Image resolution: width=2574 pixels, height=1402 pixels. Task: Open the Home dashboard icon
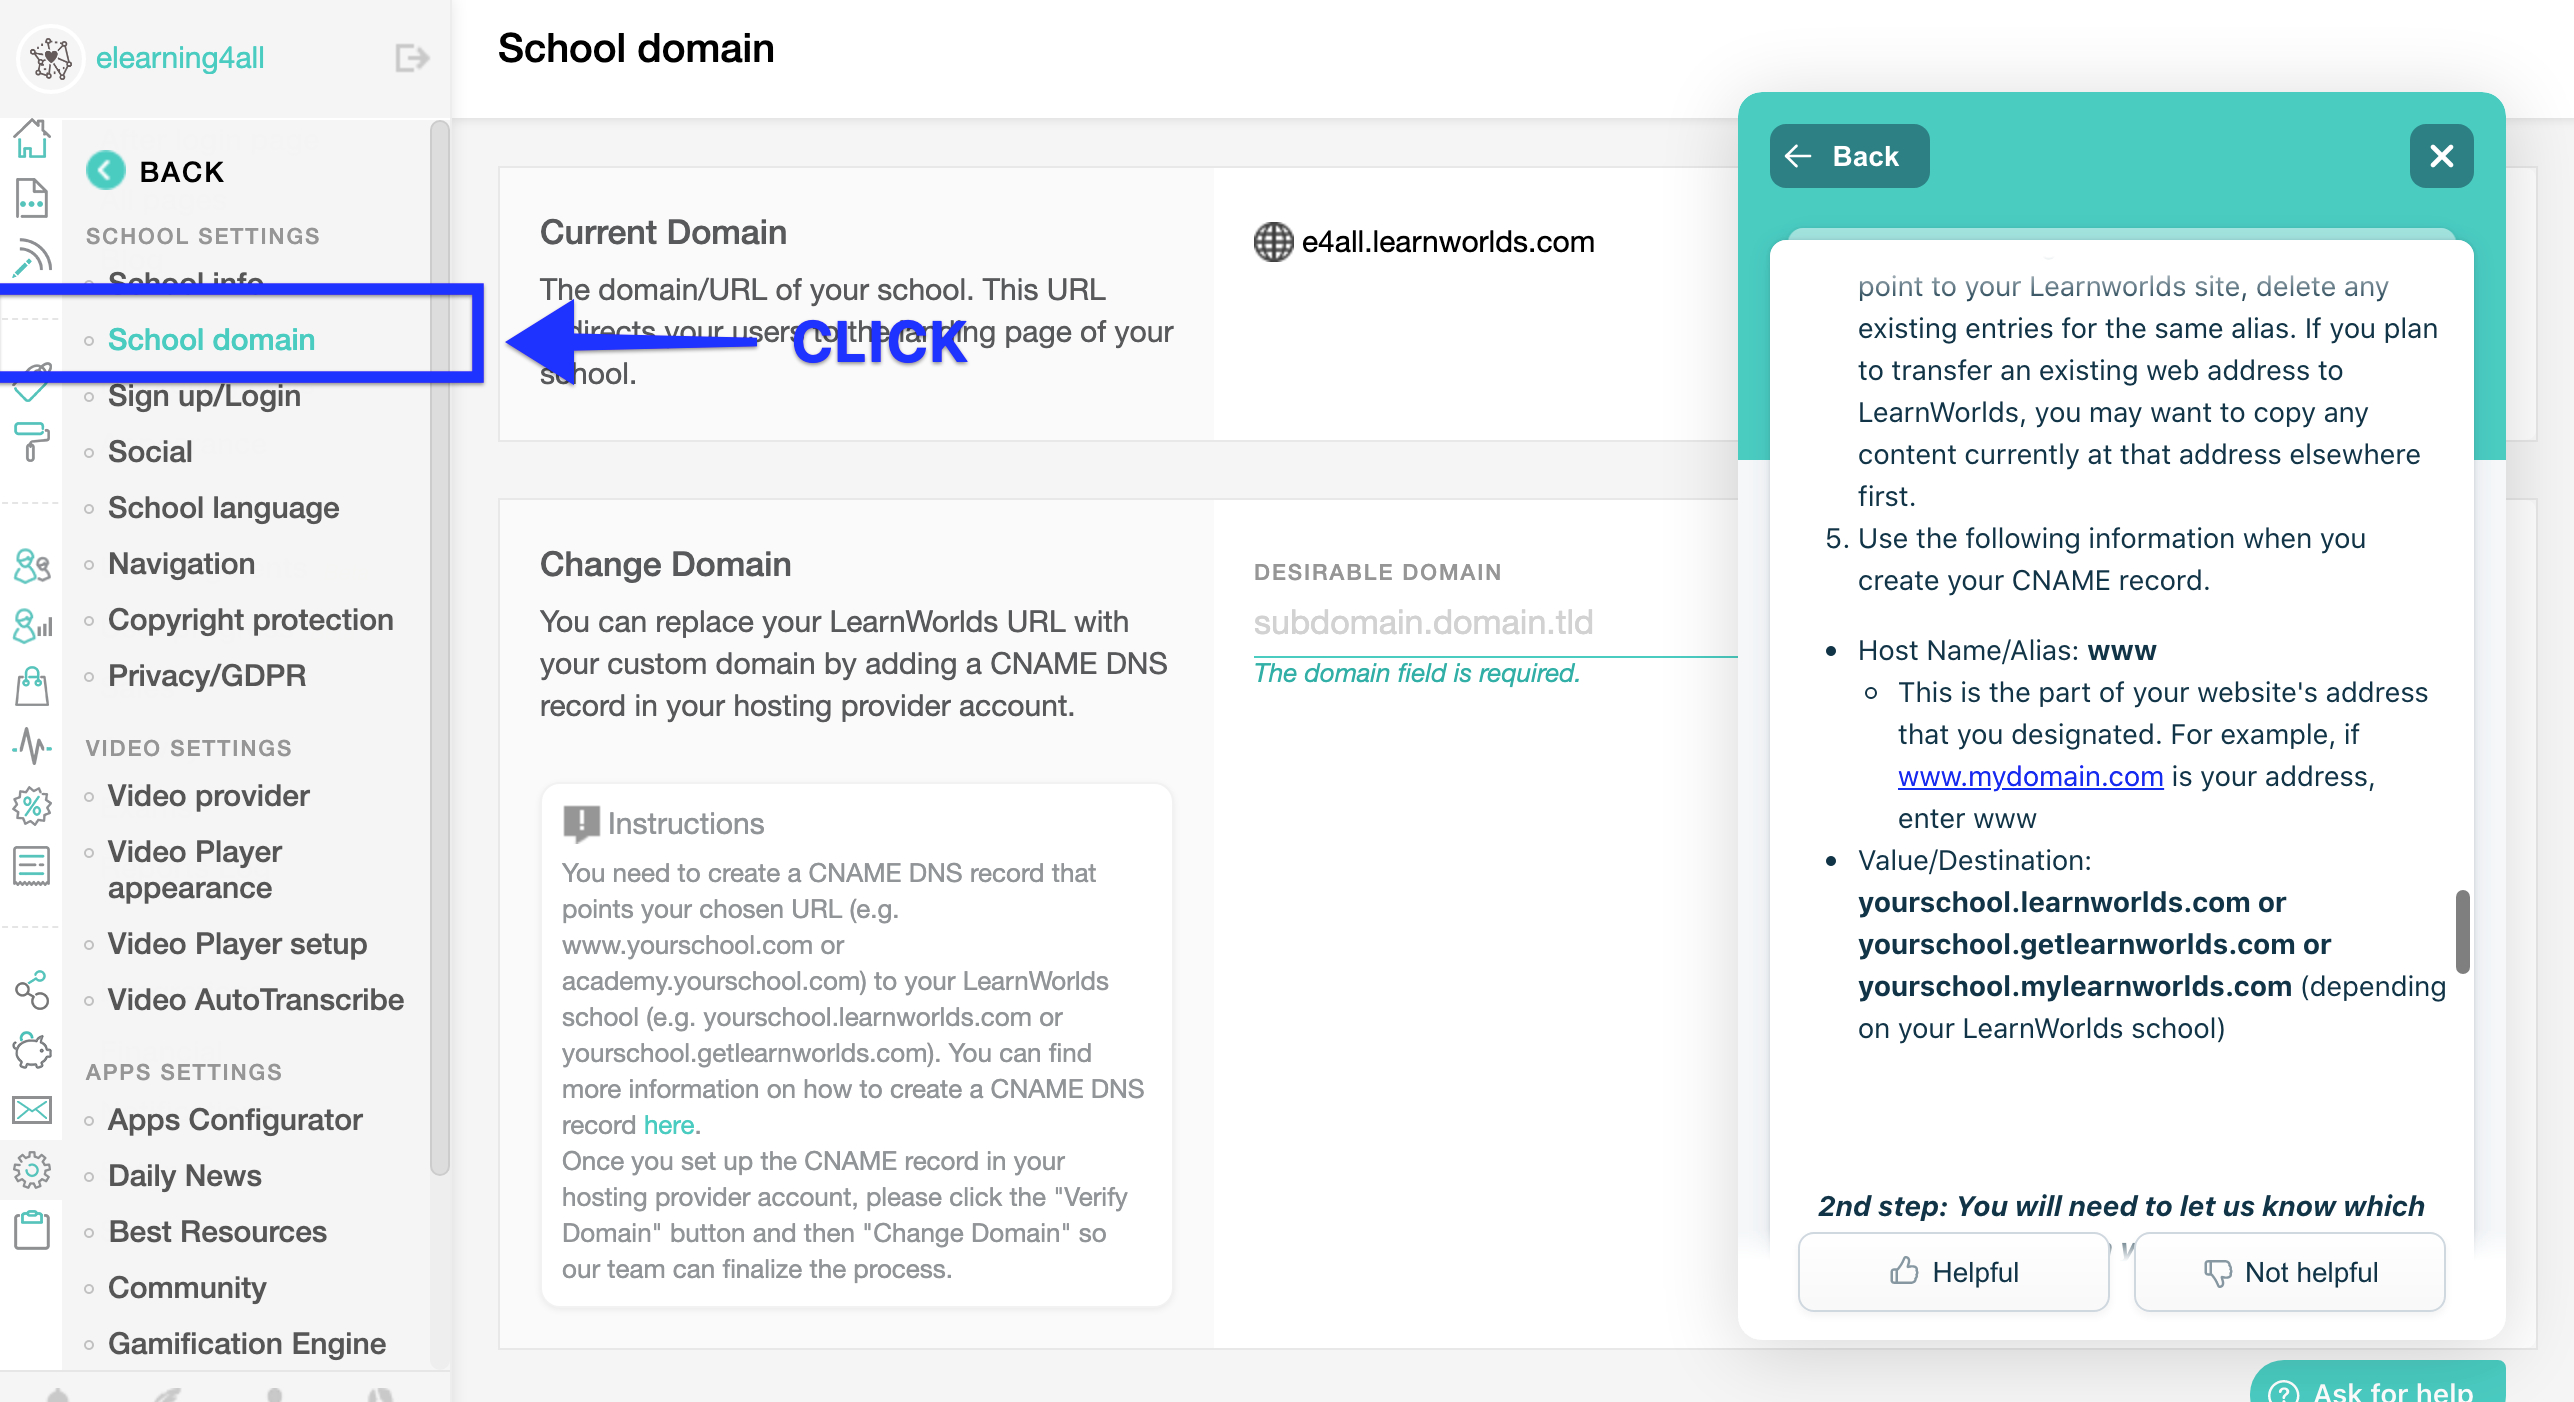point(32,140)
